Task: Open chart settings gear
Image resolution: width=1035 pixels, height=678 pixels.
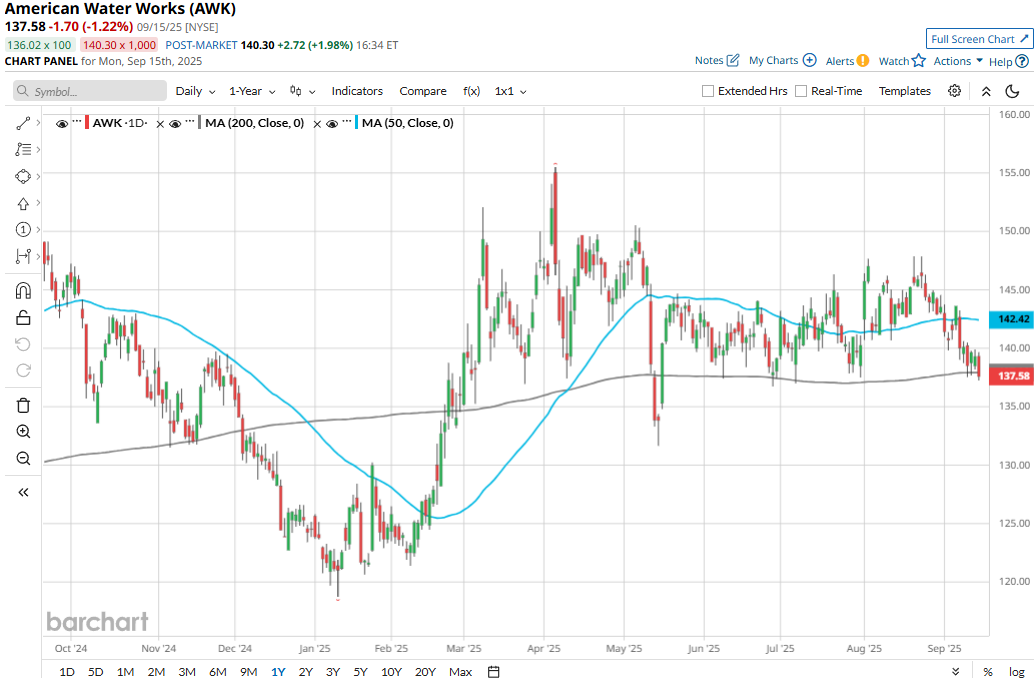Action: coord(954,91)
